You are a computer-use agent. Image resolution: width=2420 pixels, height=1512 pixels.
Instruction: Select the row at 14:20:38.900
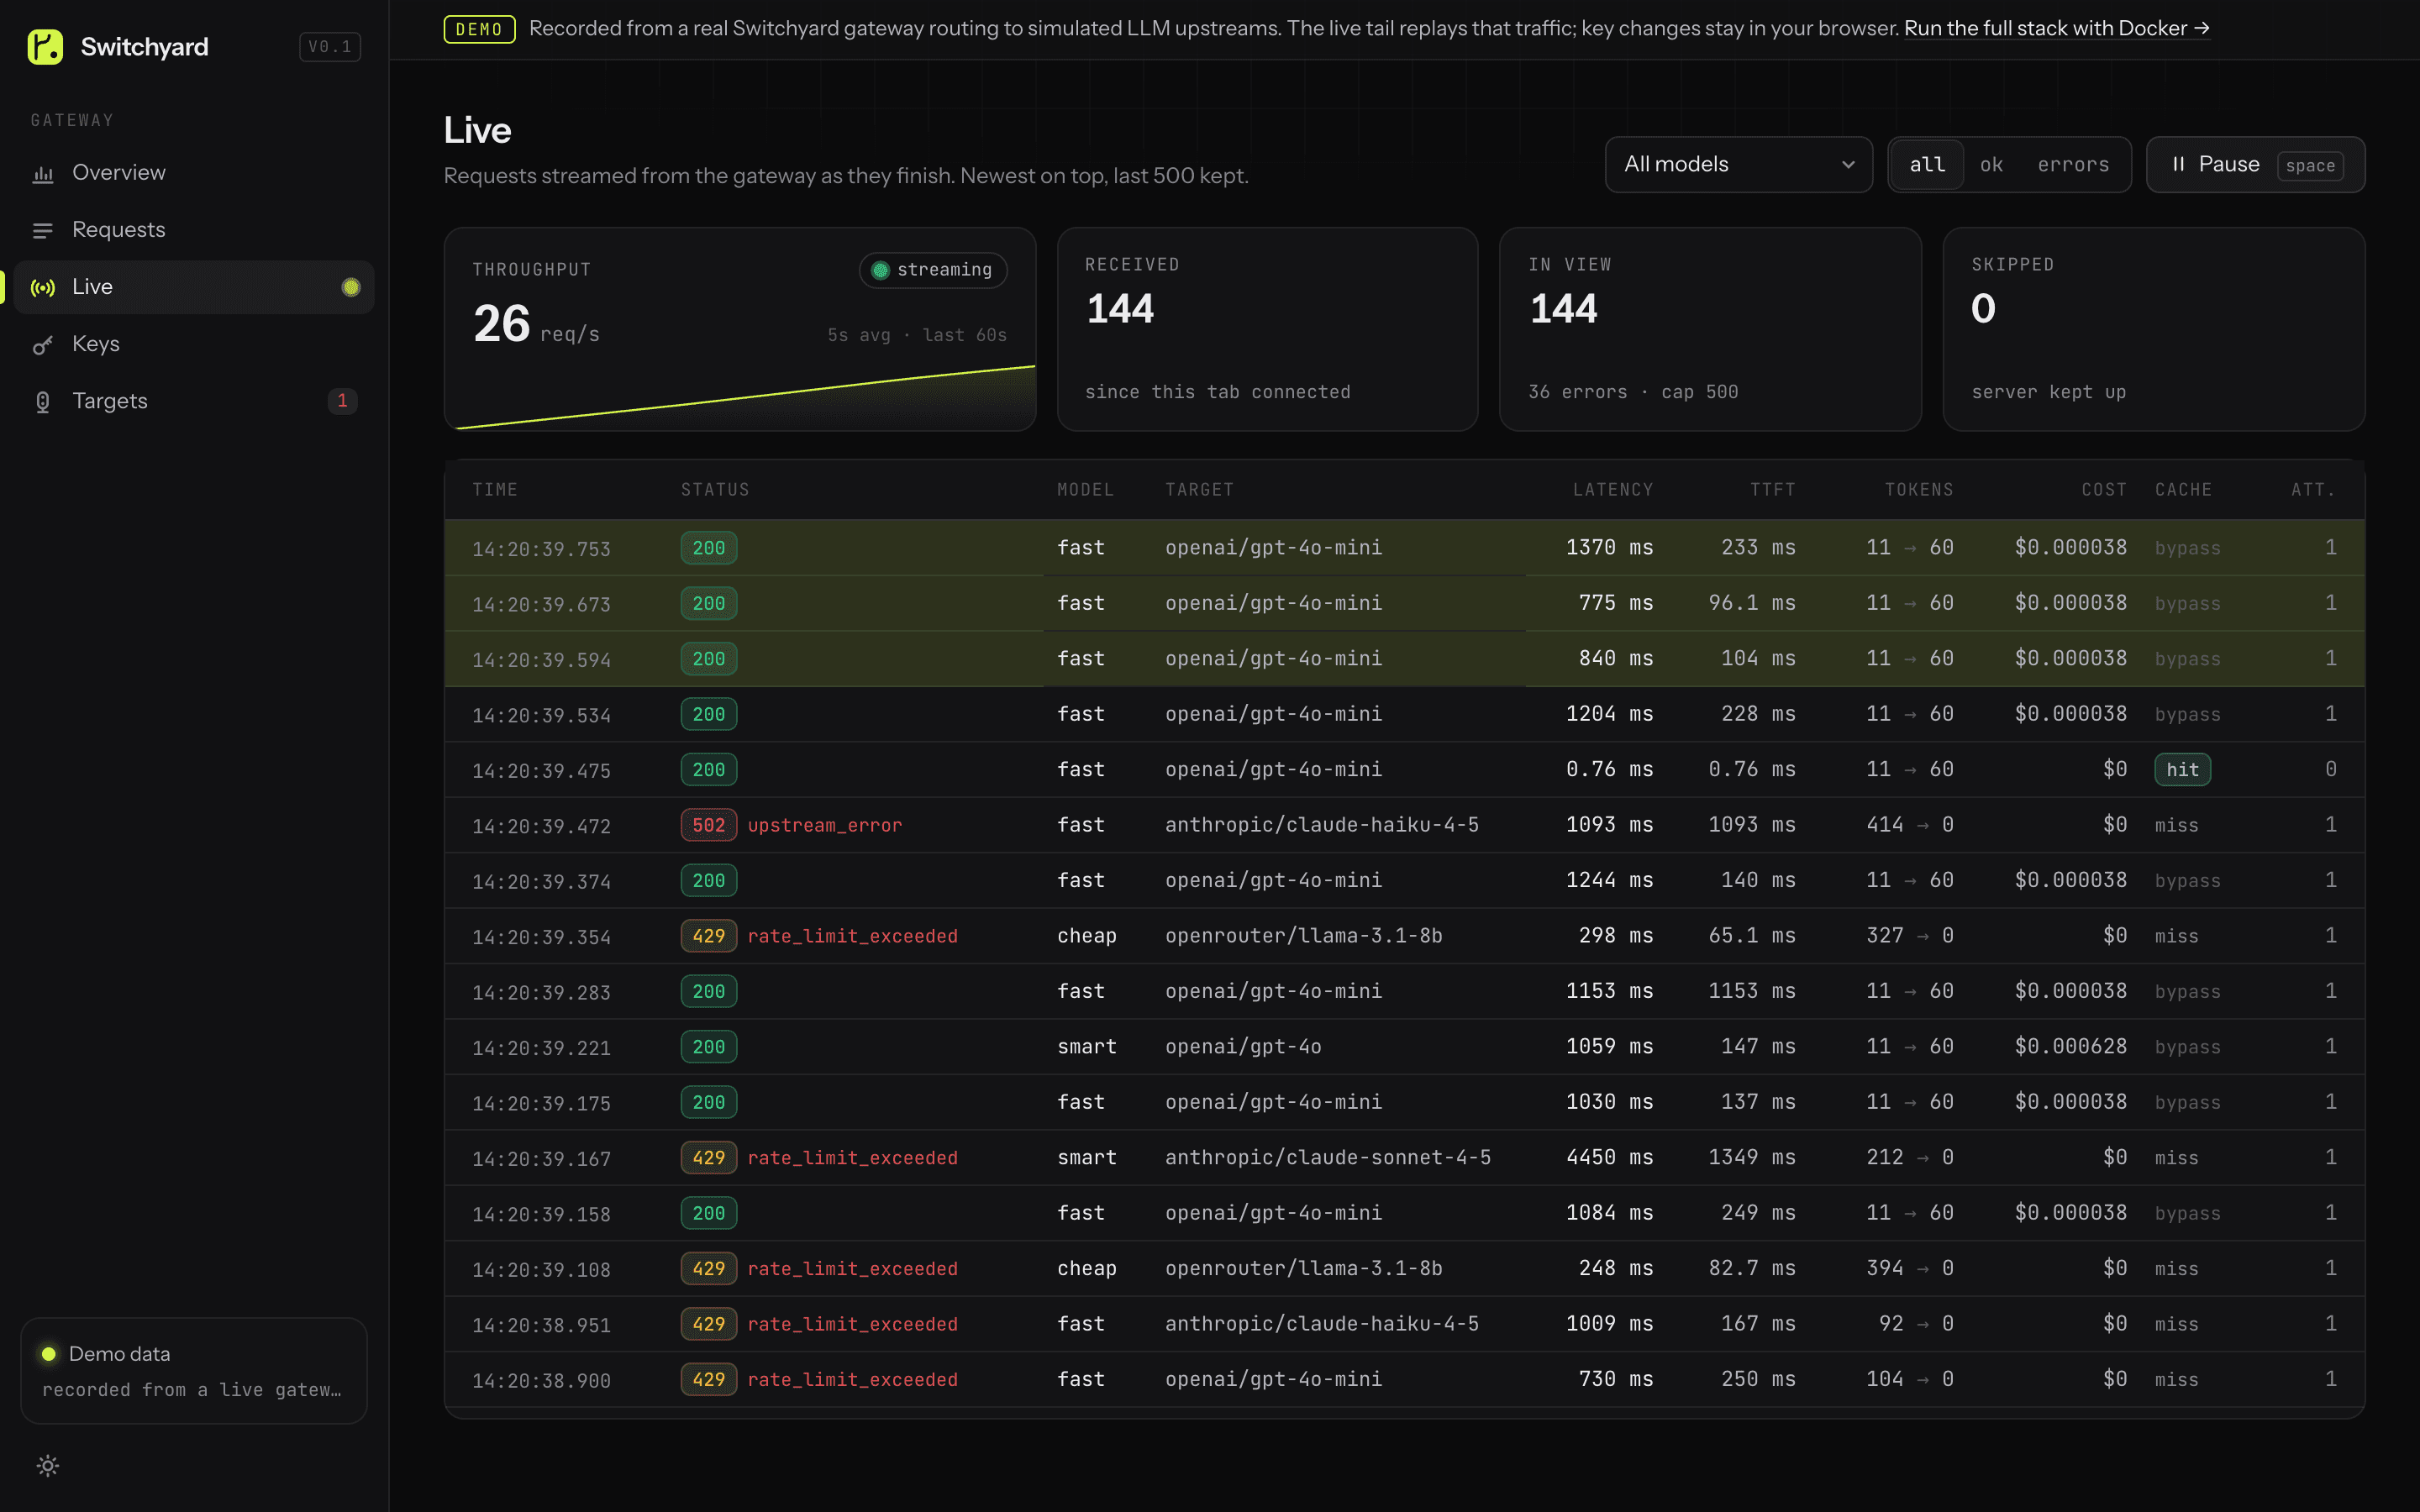coord(1404,1380)
